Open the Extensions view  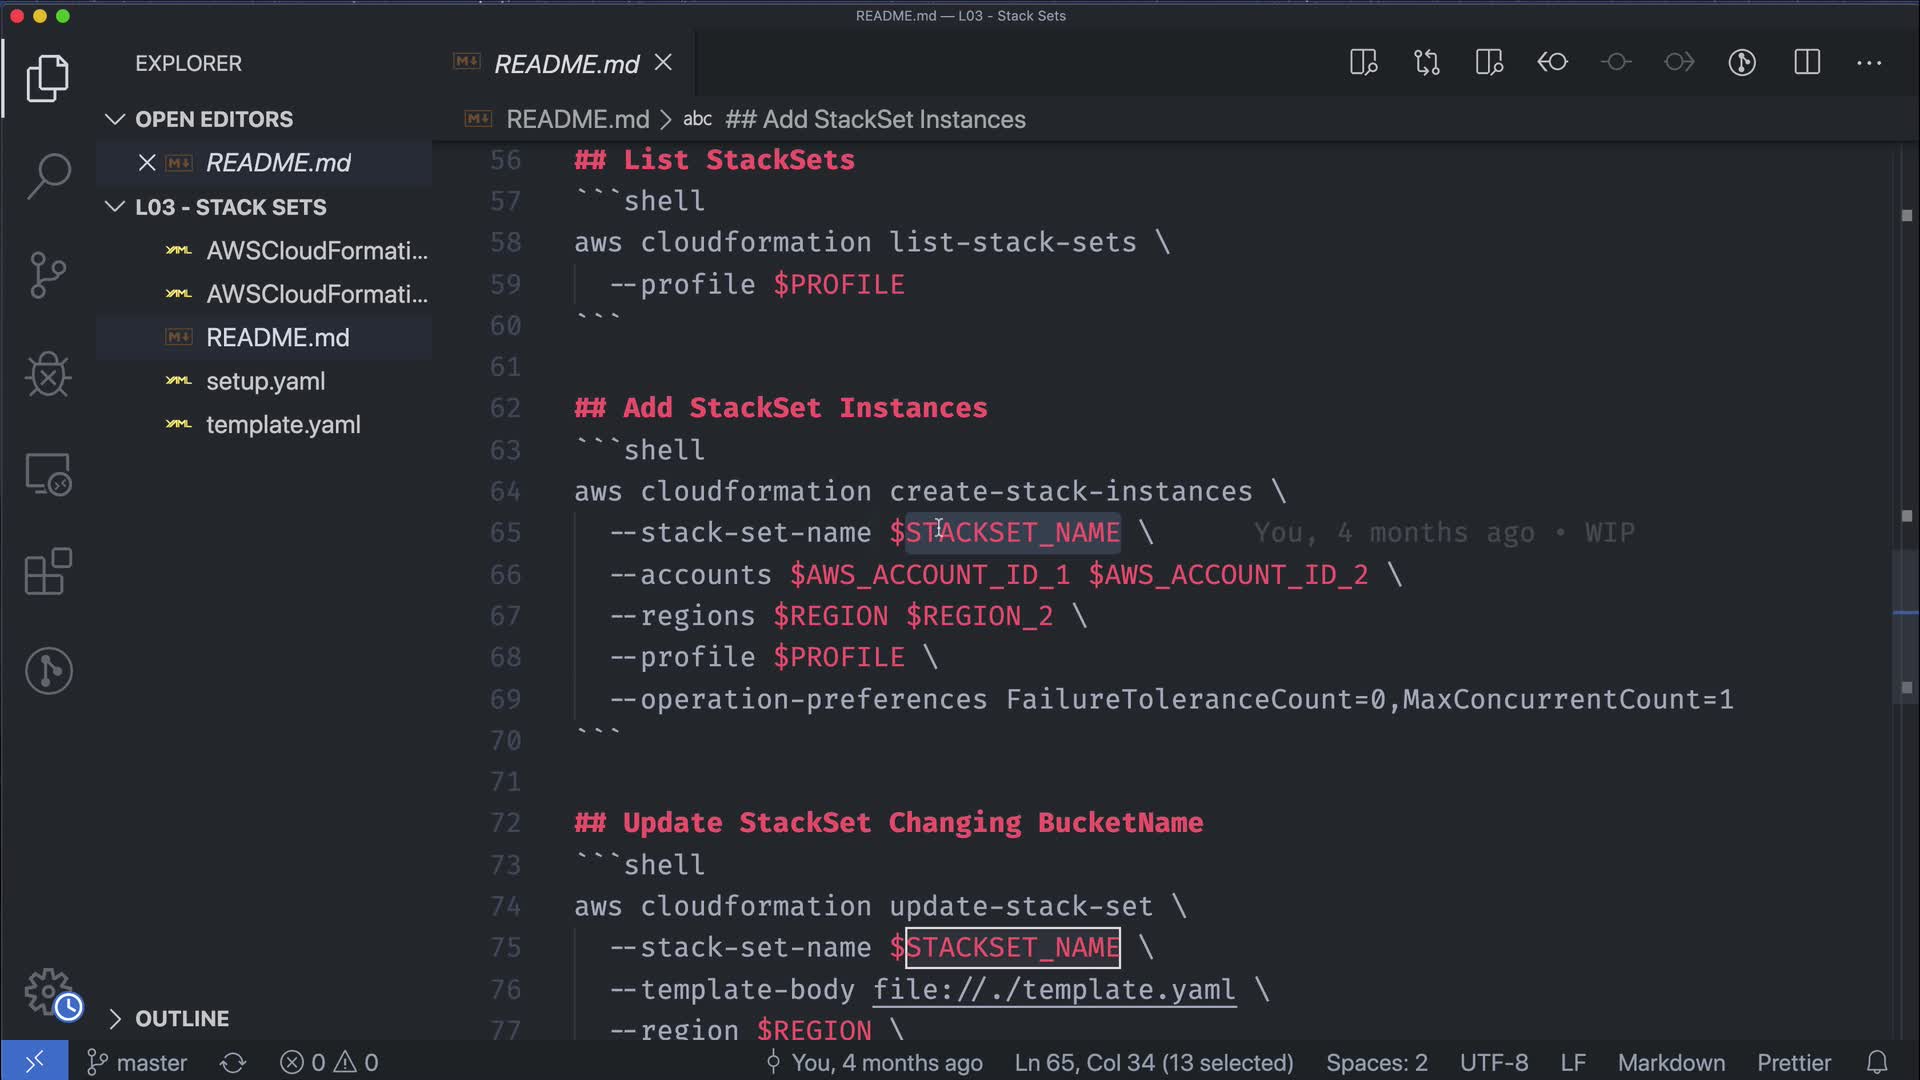click(48, 572)
